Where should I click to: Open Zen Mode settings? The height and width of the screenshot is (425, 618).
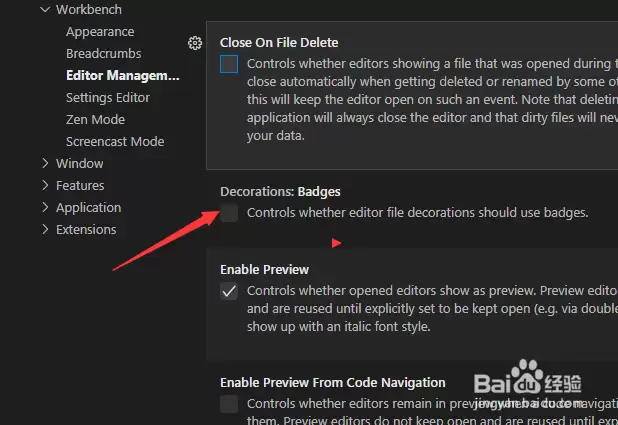[x=95, y=119]
